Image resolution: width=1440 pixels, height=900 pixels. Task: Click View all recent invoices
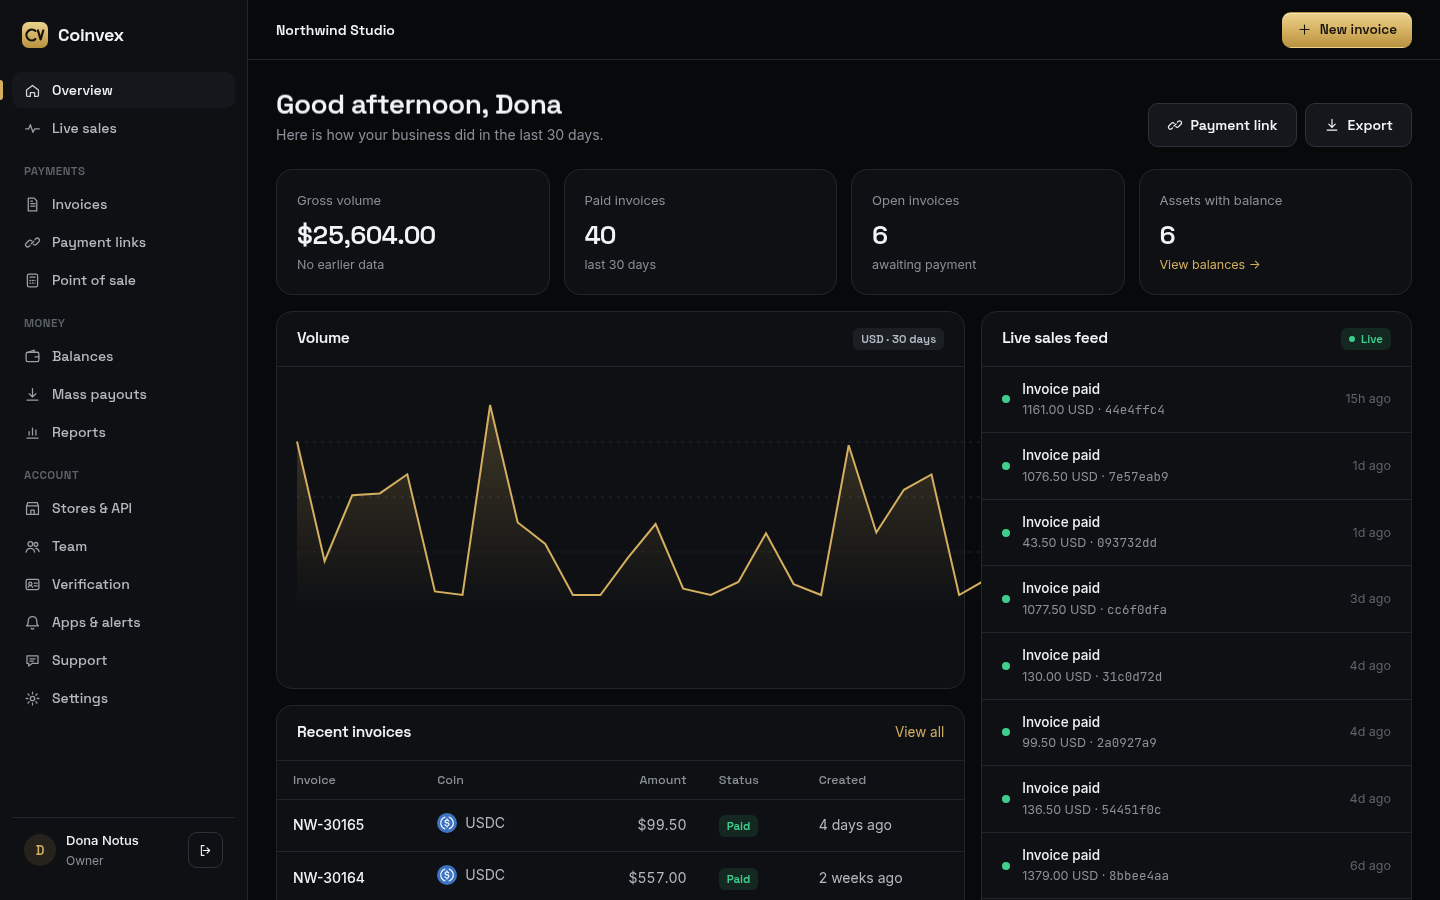click(919, 732)
